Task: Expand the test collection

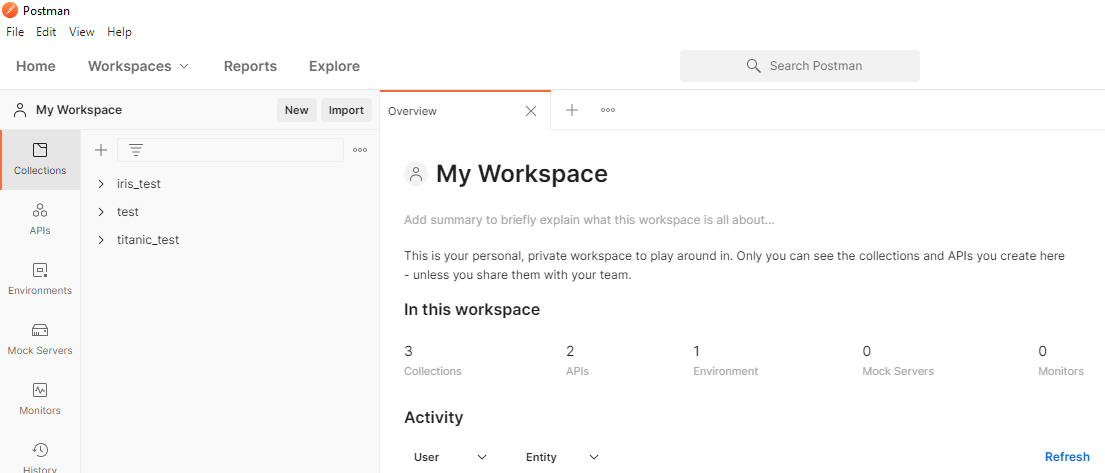Action: click(101, 211)
